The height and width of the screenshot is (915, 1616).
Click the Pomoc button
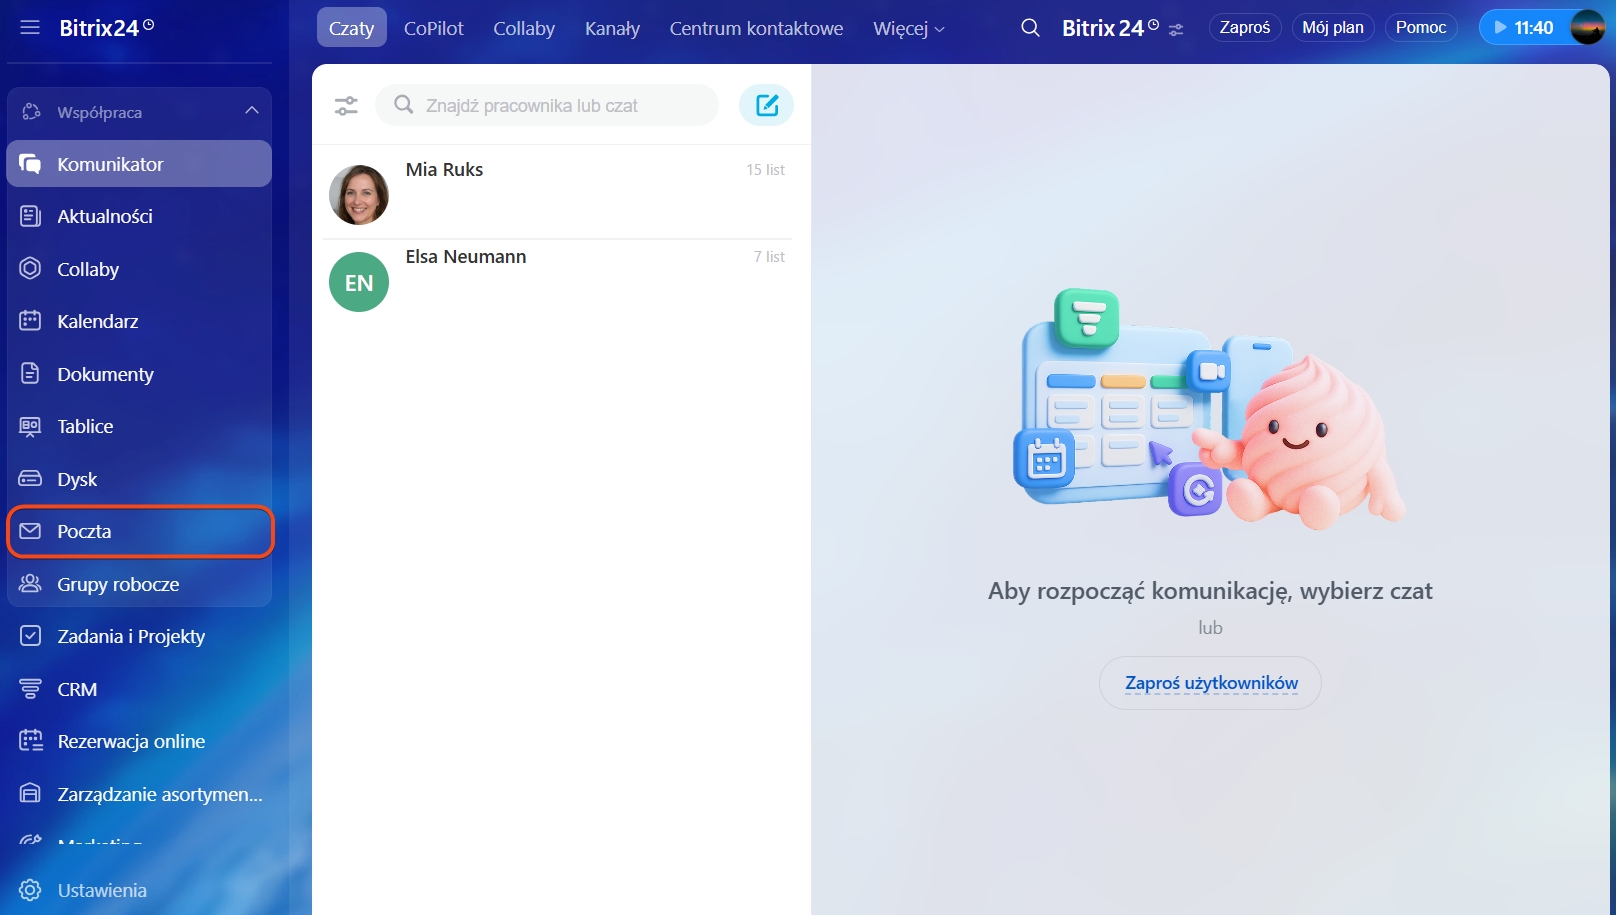pos(1421,28)
